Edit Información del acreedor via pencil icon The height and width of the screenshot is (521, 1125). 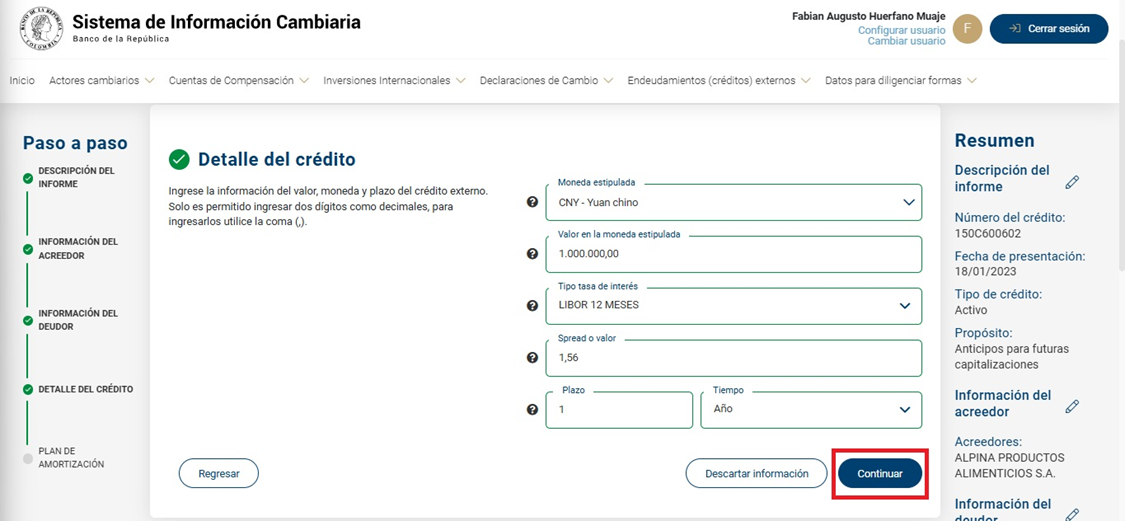1072,406
